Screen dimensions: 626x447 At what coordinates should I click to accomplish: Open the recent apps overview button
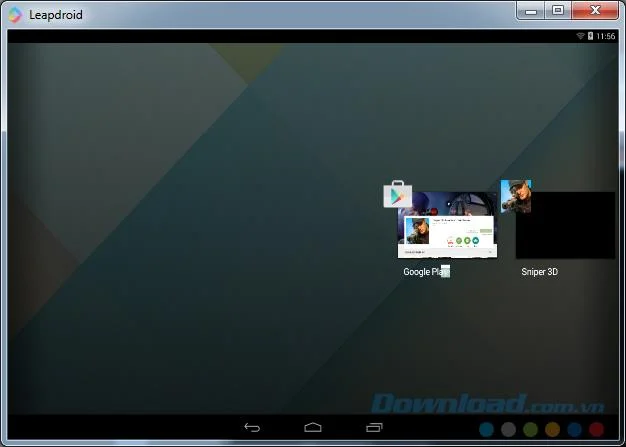click(x=374, y=427)
